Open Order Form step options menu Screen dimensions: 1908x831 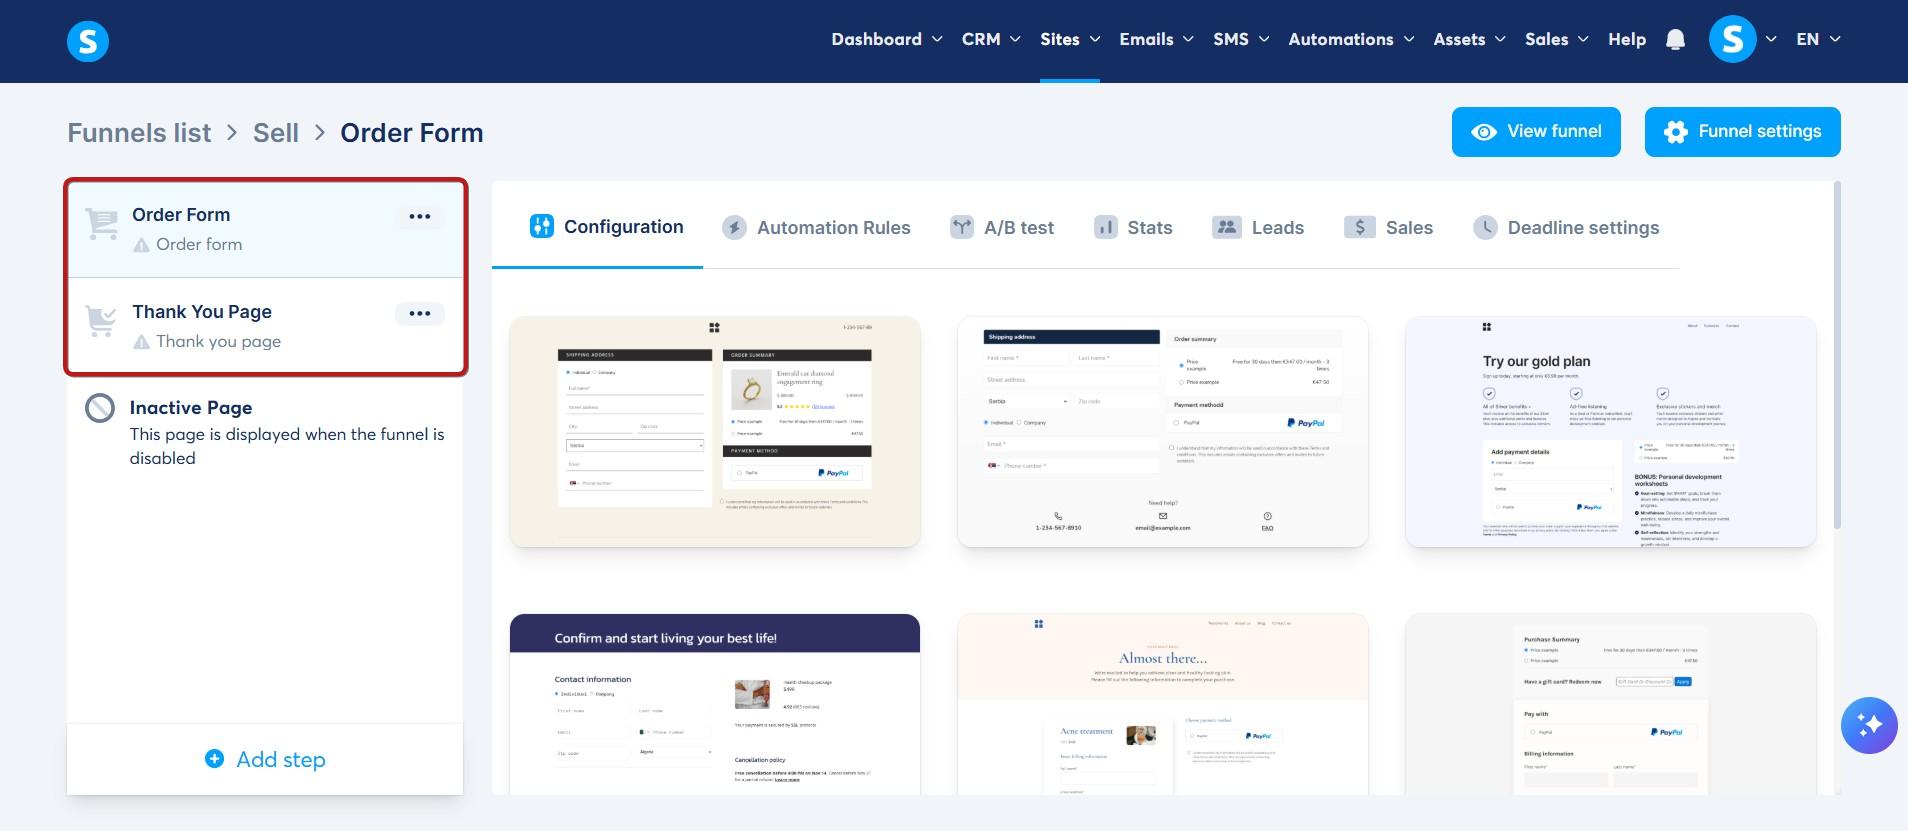click(420, 216)
